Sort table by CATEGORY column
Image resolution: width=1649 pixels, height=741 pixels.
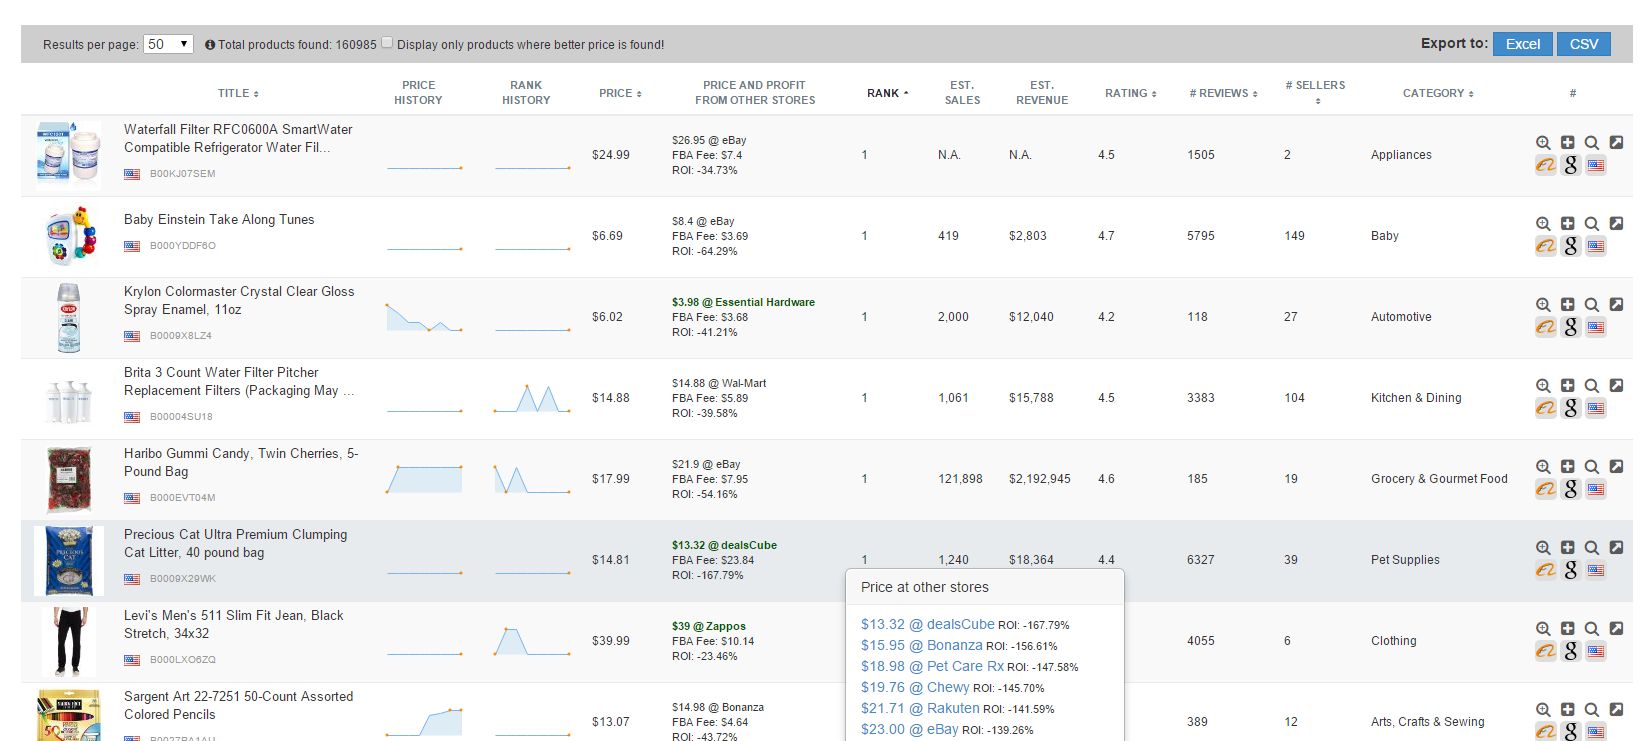tap(1438, 93)
